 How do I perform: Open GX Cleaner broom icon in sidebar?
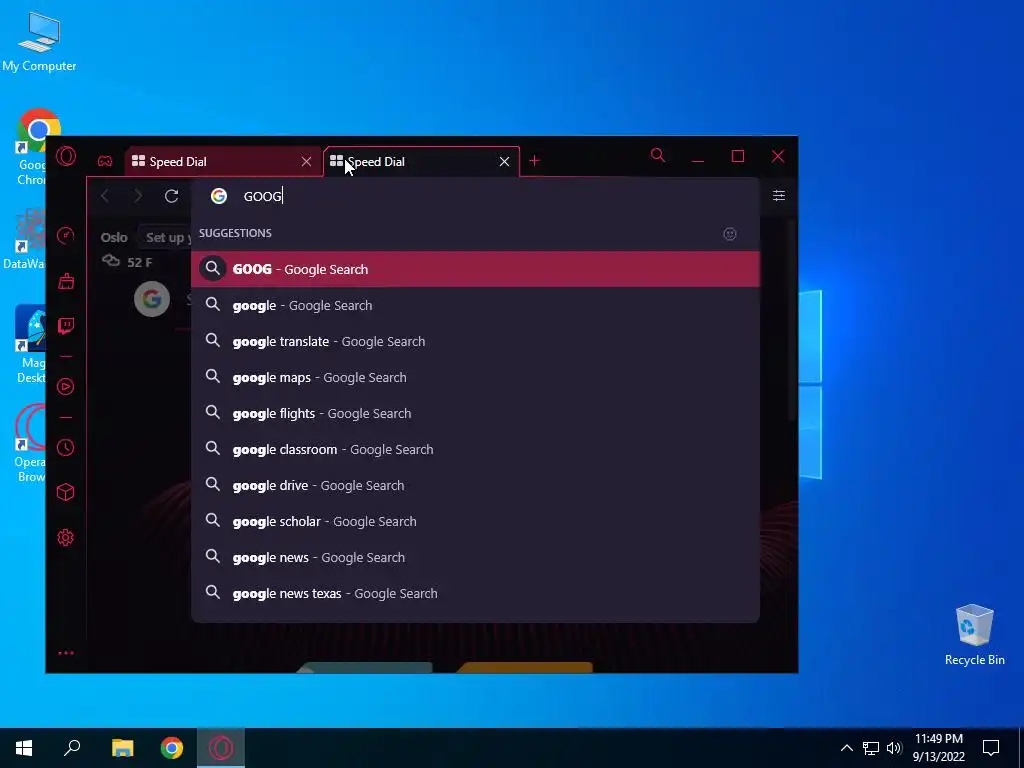tap(66, 281)
